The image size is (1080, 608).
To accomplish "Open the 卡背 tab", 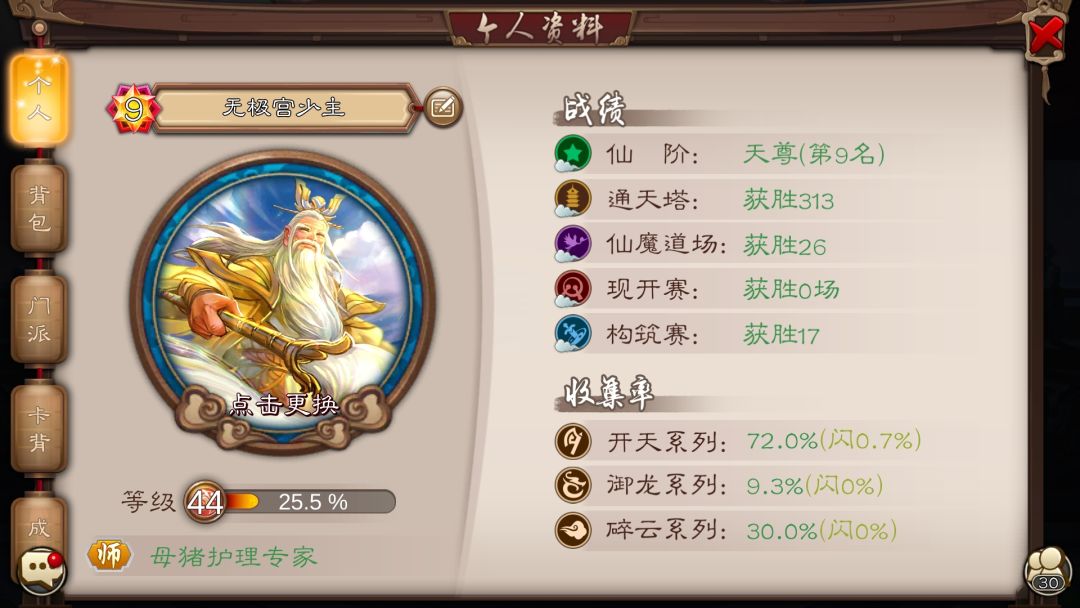I will coord(39,428).
